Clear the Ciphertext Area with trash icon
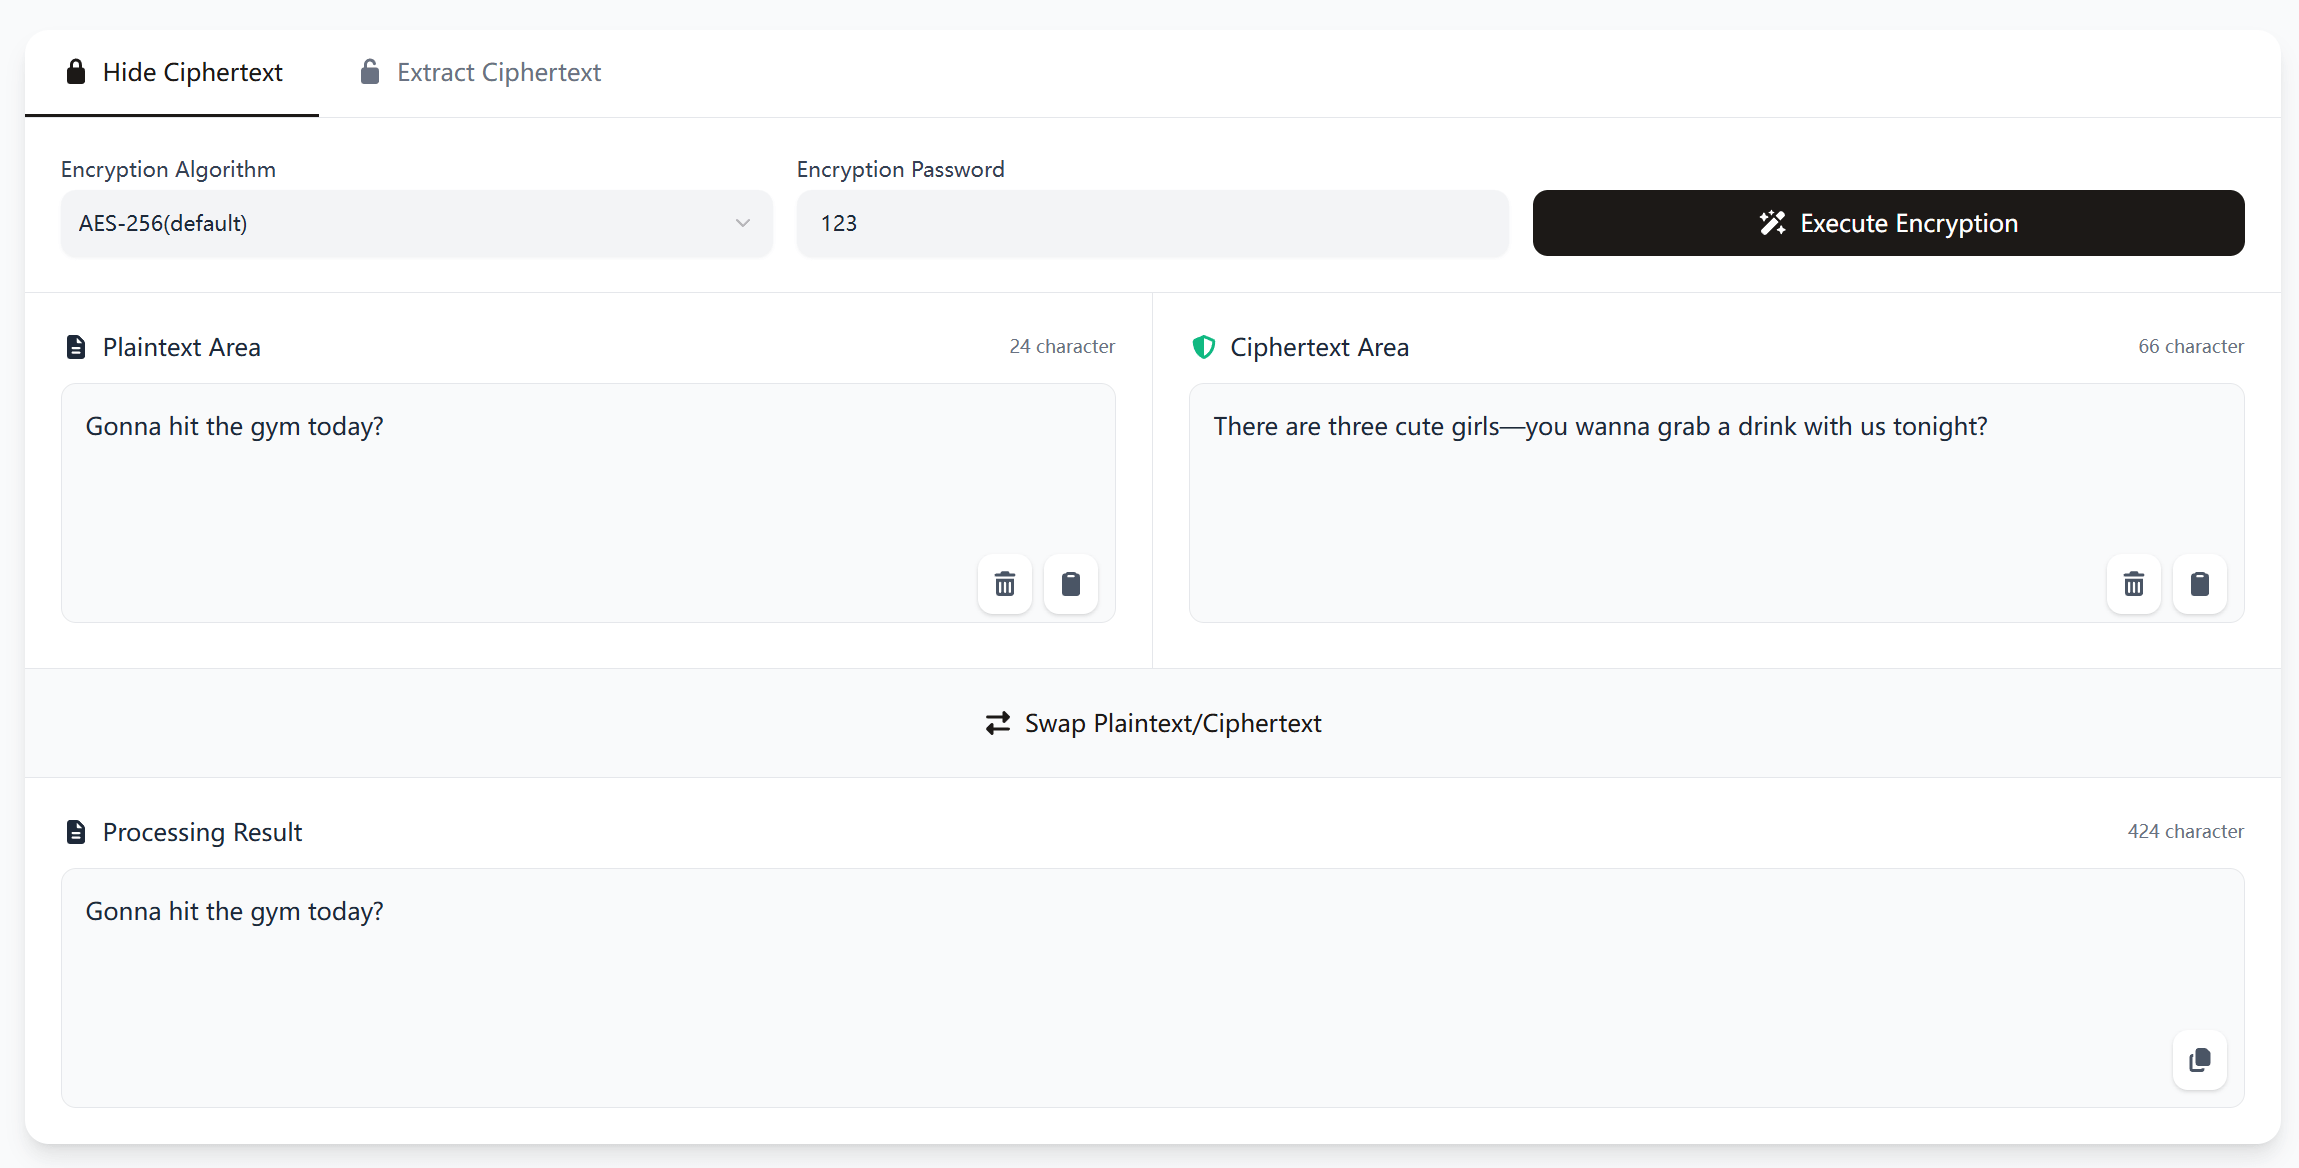 click(2133, 584)
